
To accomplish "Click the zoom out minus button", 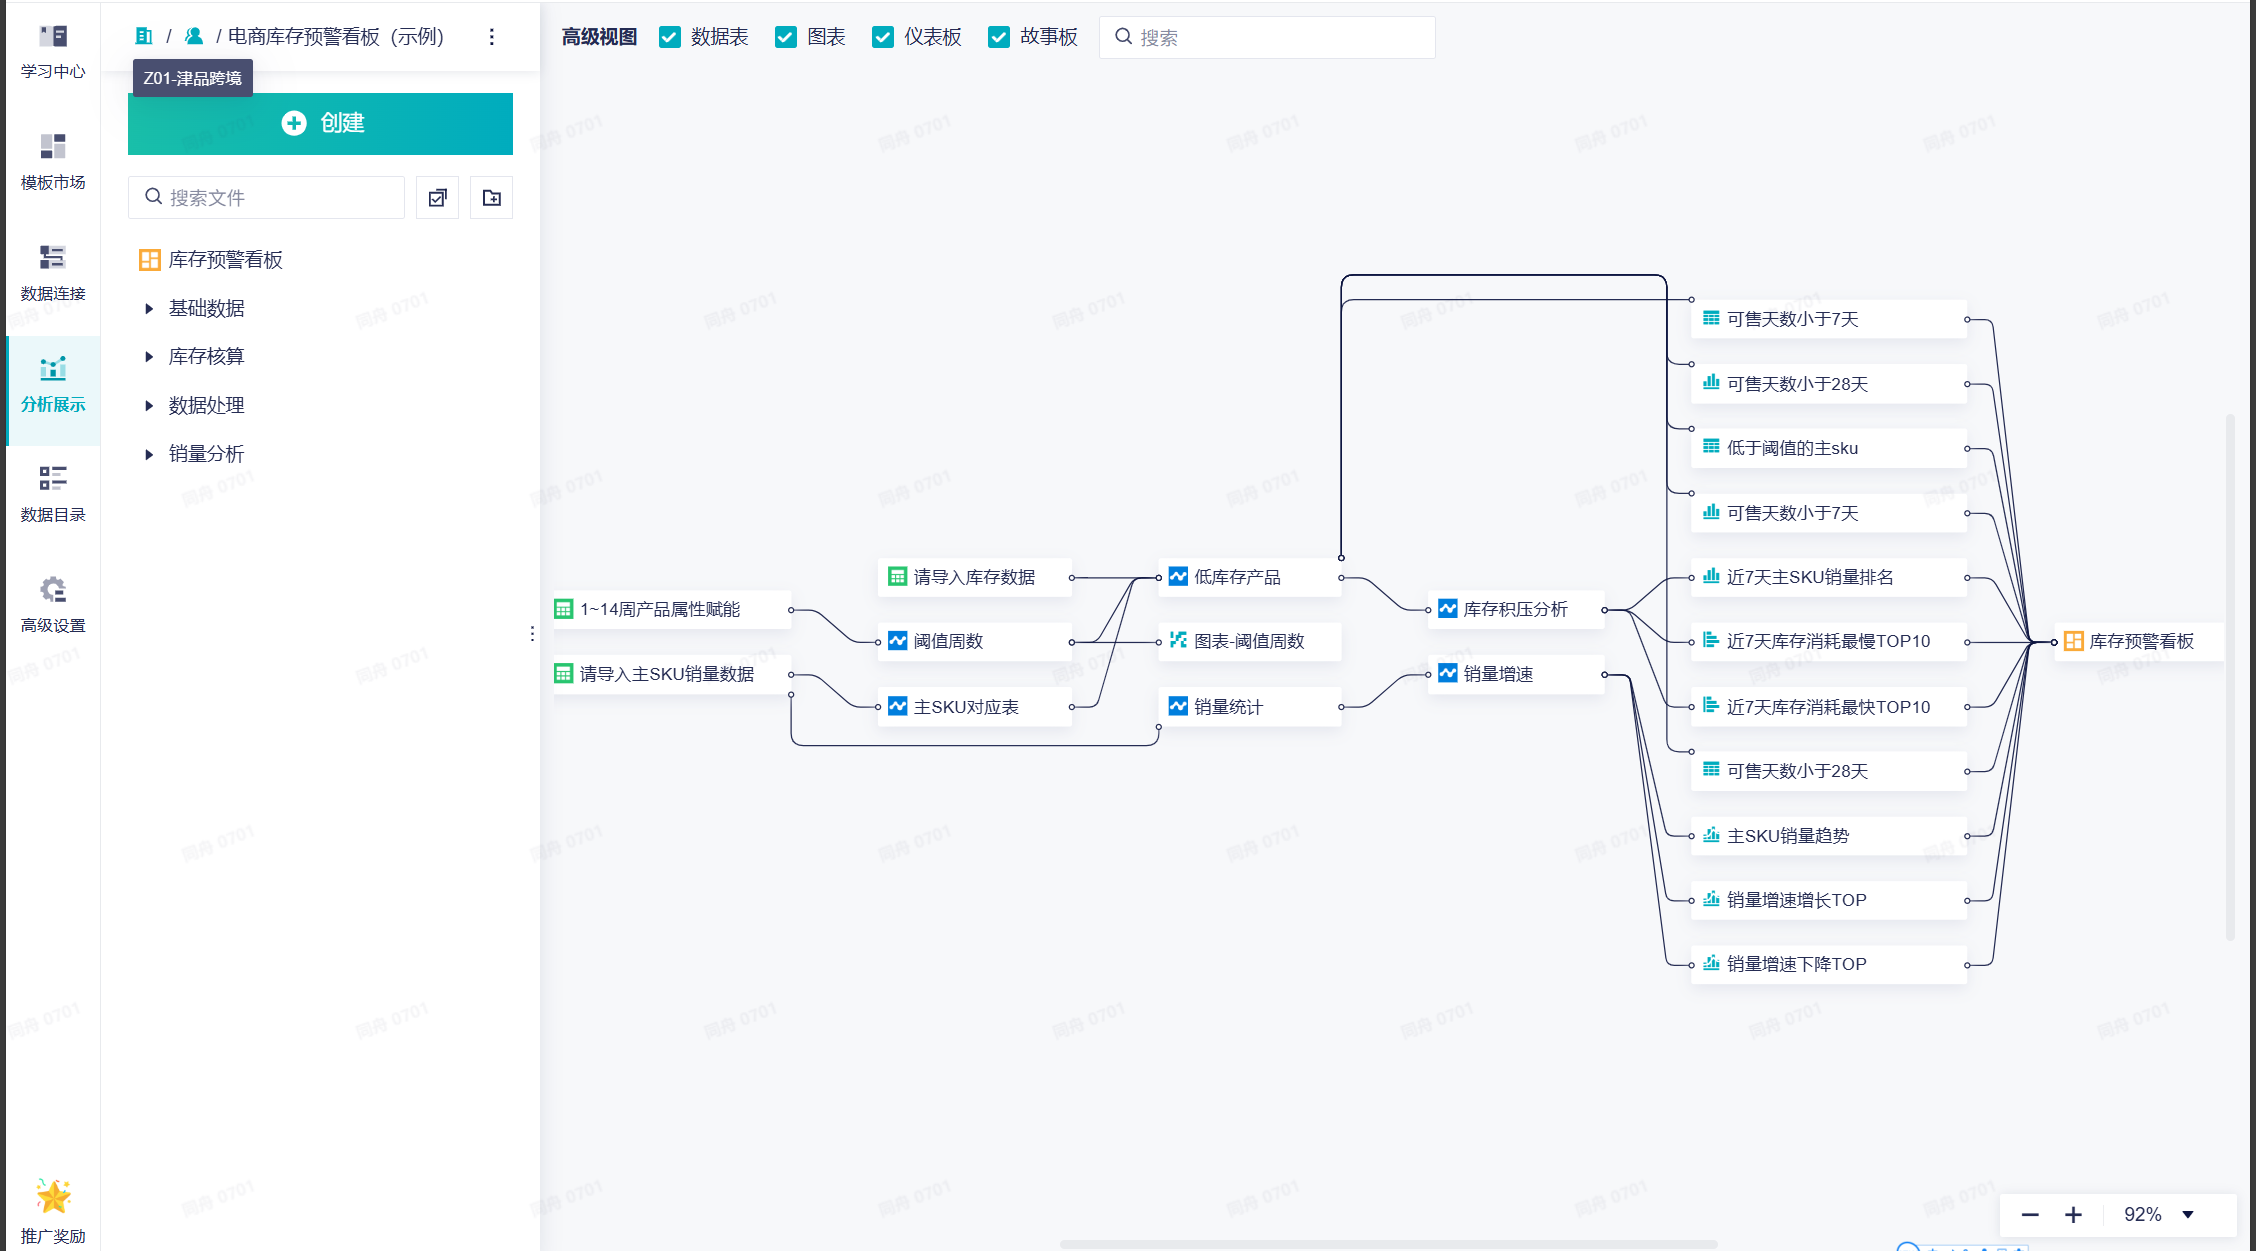I will pyautogui.click(x=2030, y=1215).
